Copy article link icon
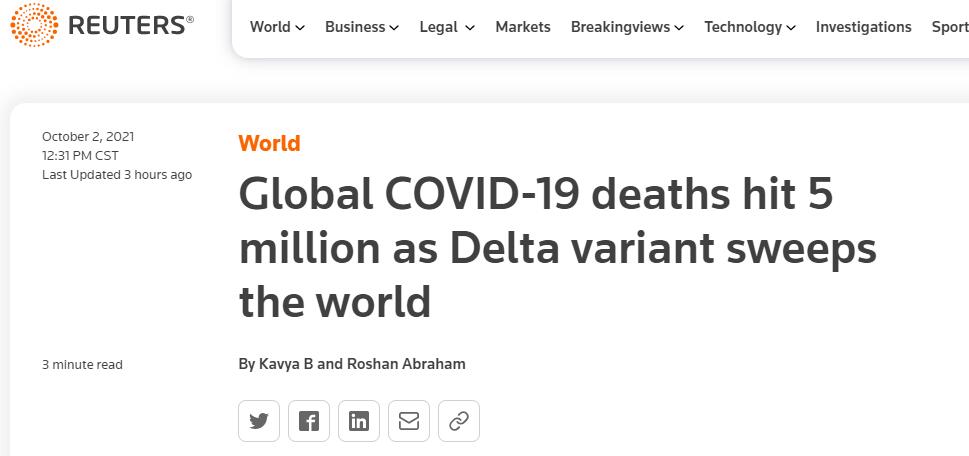This screenshot has width=969, height=456. click(459, 421)
